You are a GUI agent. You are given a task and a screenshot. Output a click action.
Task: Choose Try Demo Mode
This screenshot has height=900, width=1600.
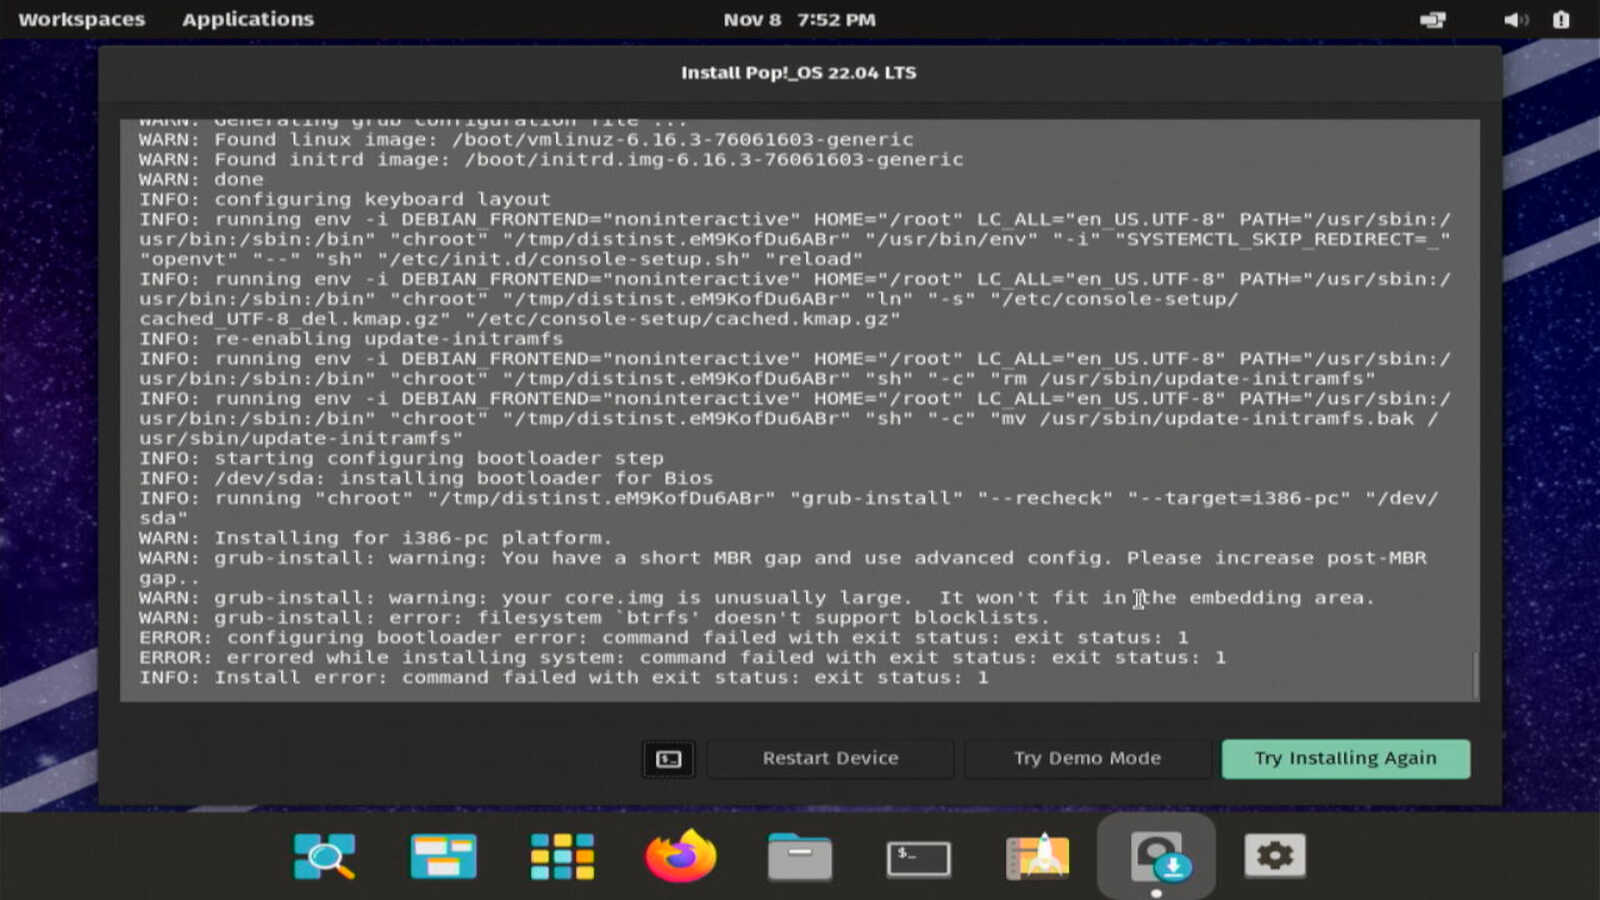pos(1087,759)
